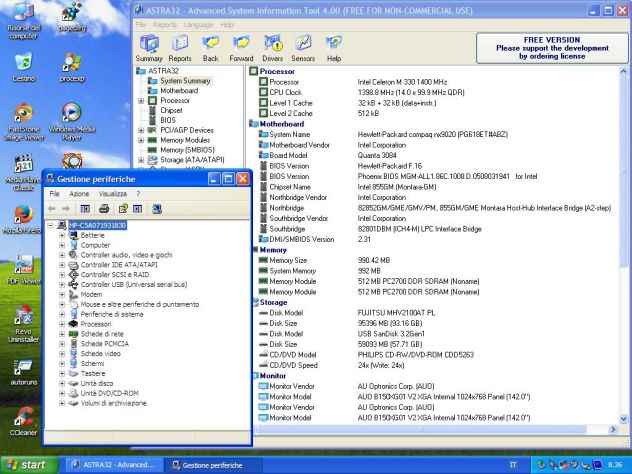632x474 pixels.
Task: Open the Sensors tool in ASTRA32
Action: tap(303, 48)
